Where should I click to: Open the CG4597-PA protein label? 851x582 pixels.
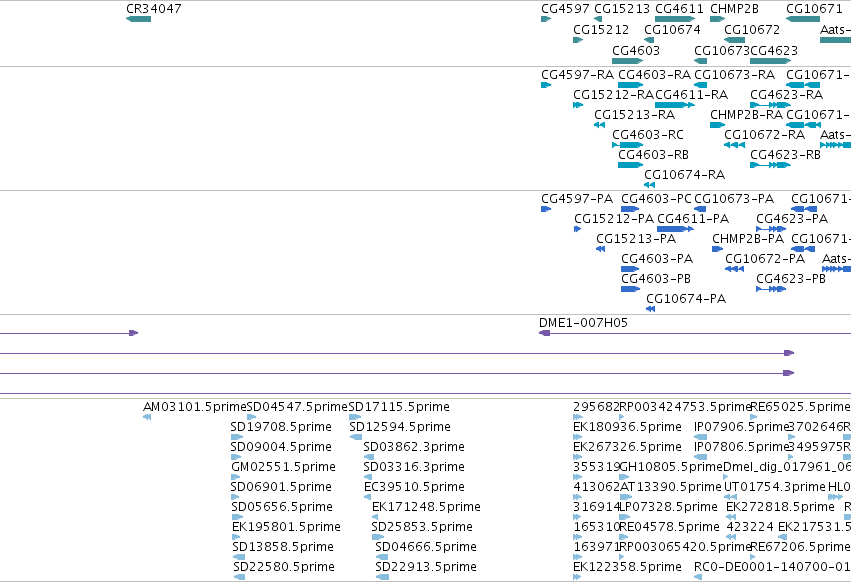click(577, 199)
